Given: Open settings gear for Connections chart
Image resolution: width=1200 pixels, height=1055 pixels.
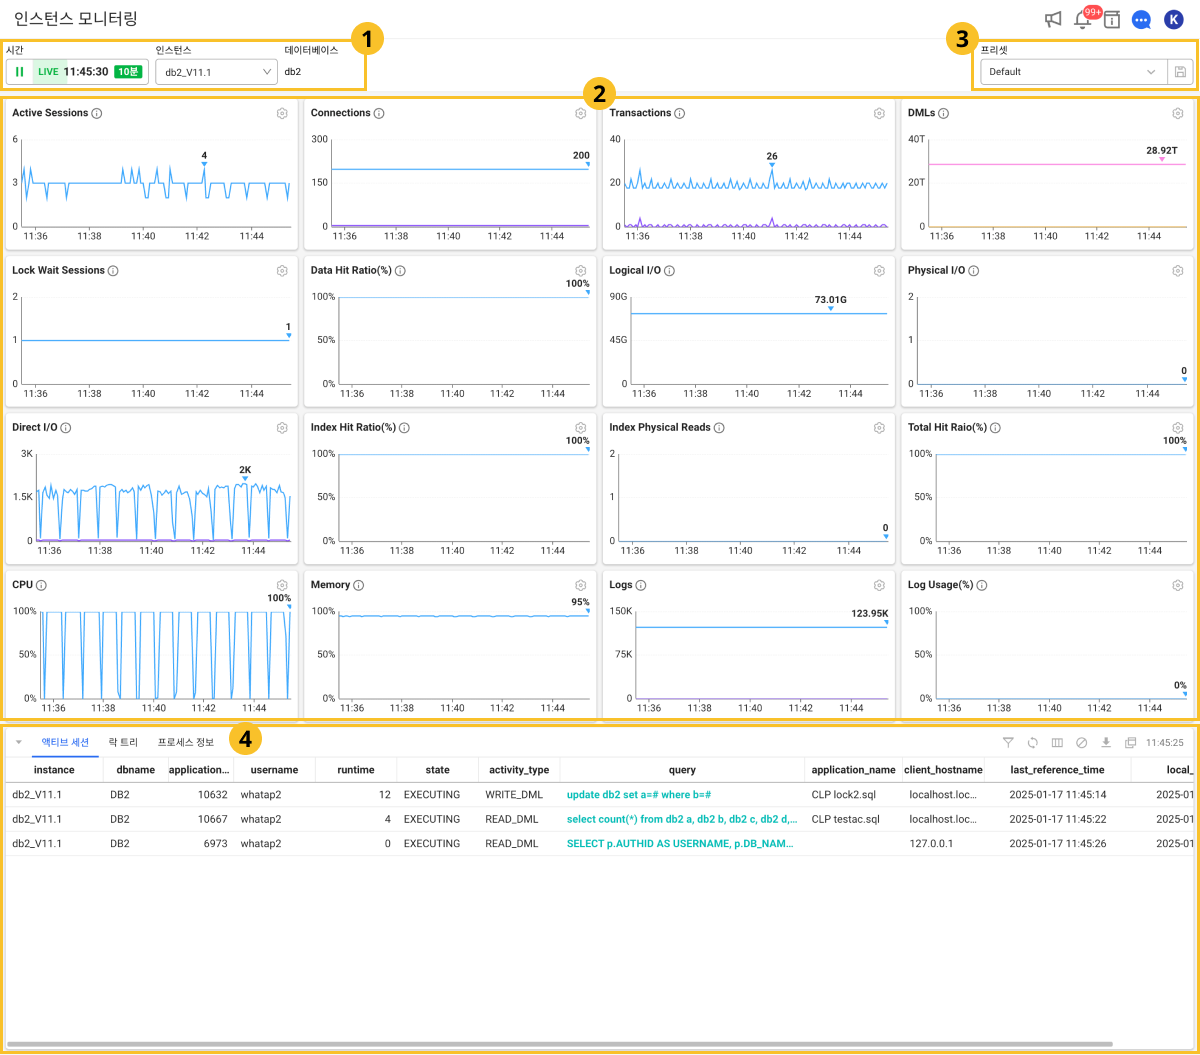Looking at the screenshot, I should [x=580, y=114].
